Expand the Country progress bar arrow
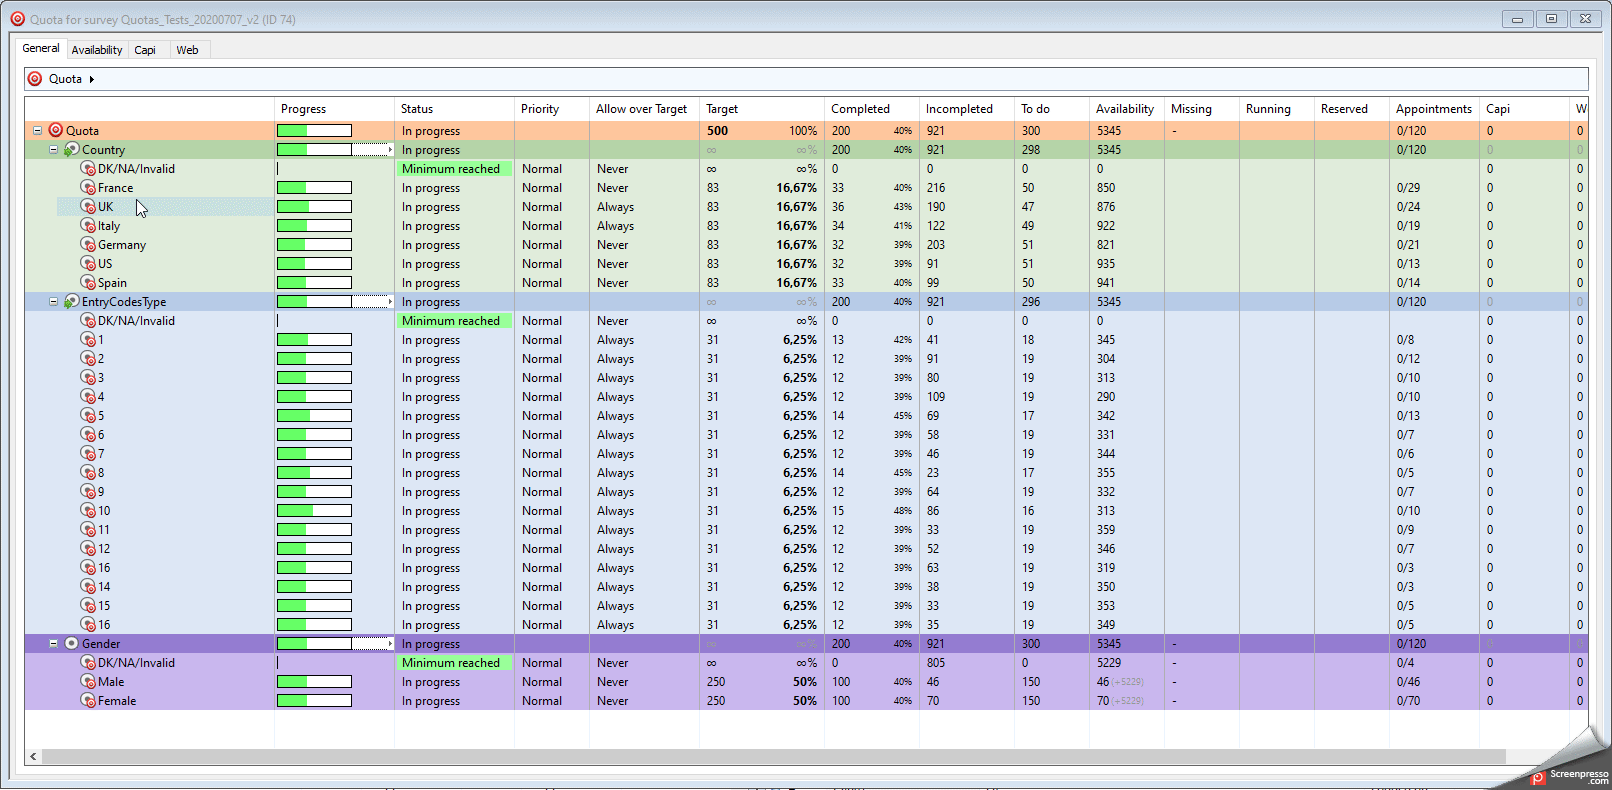1612x790 pixels. 390,149
